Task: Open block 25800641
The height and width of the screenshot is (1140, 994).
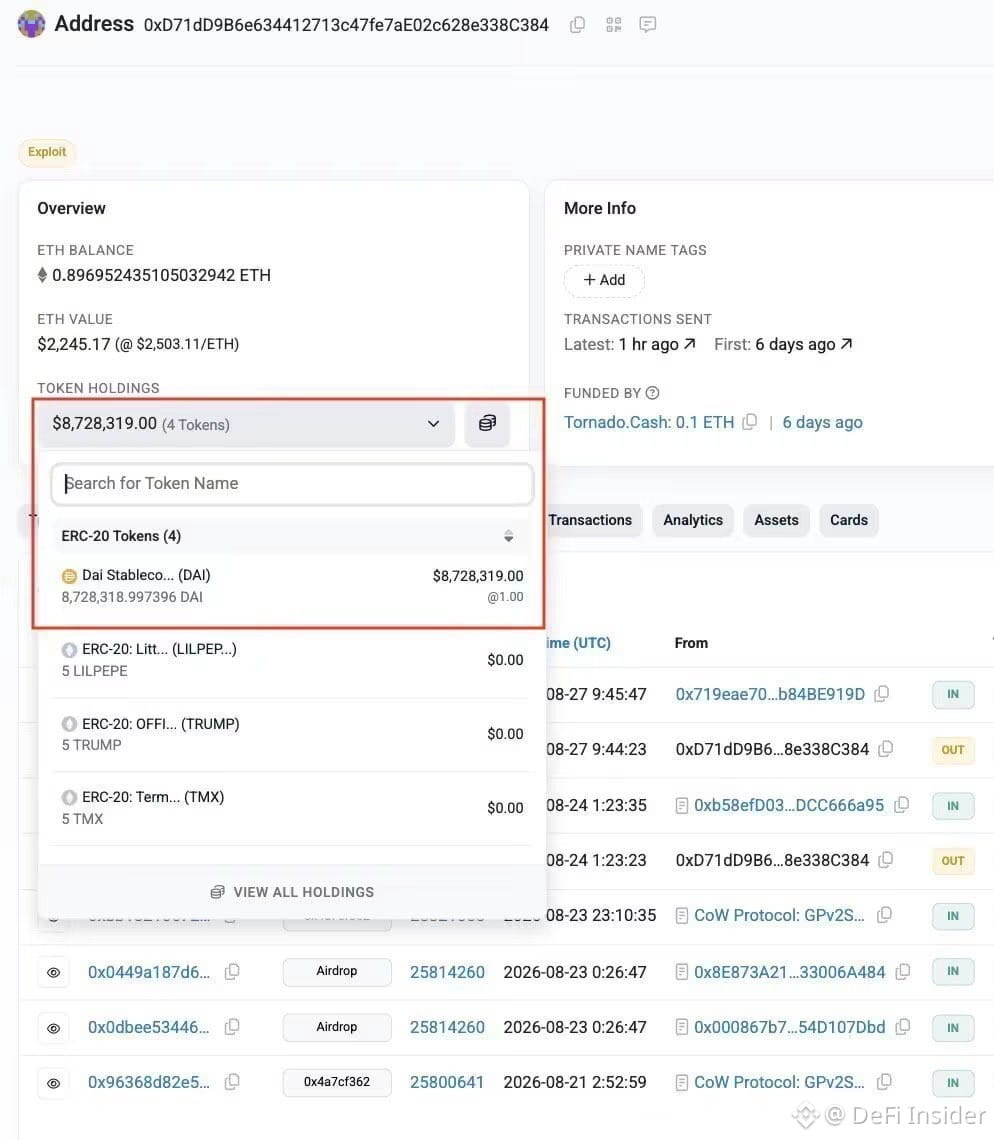Action: pos(446,1083)
